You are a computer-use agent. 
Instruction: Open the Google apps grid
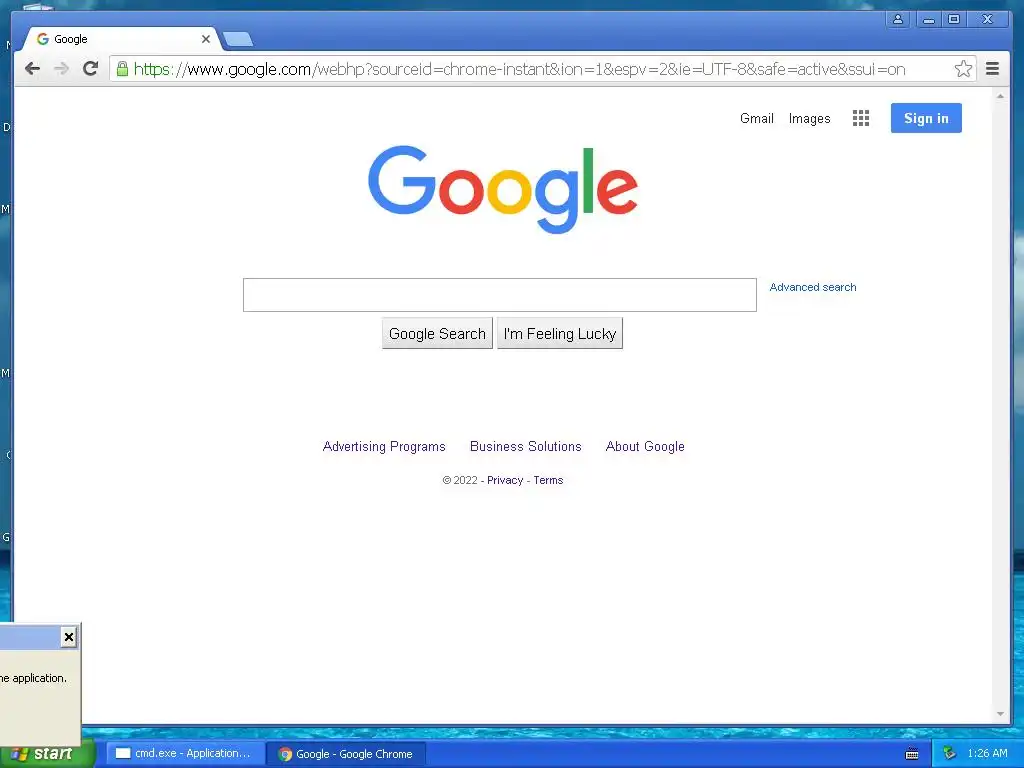tap(861, 118)
